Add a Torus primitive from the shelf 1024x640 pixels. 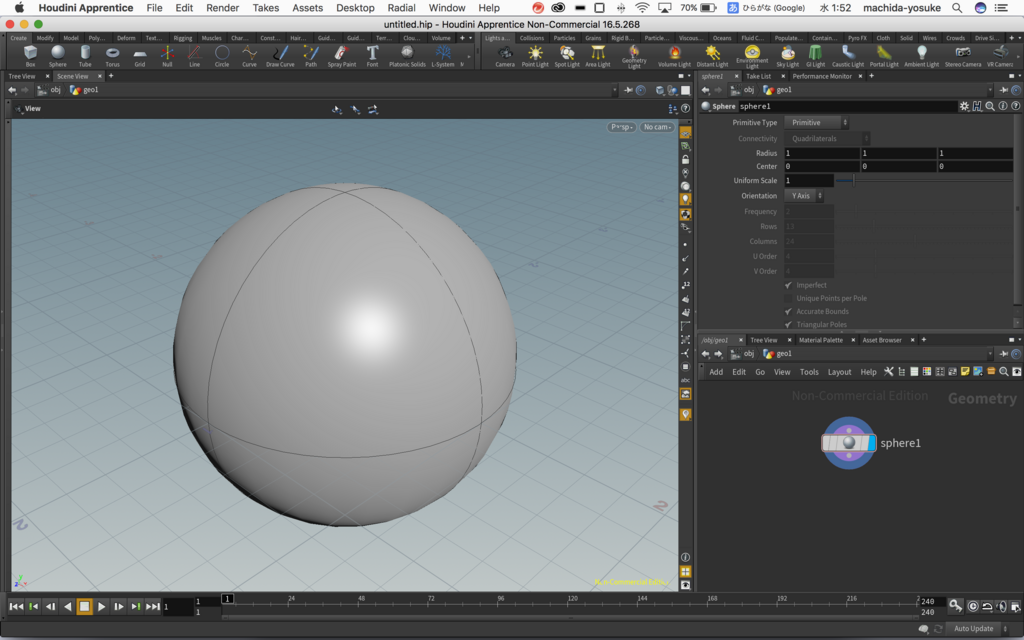(112, 56)
